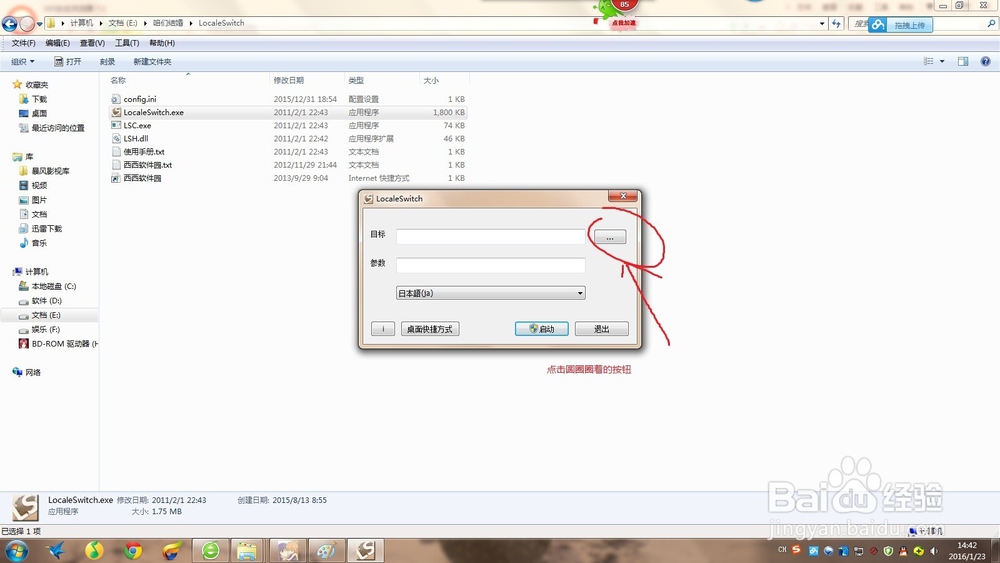
Task: Select the 使用手册.txt file
Action: tap(144, 152)
